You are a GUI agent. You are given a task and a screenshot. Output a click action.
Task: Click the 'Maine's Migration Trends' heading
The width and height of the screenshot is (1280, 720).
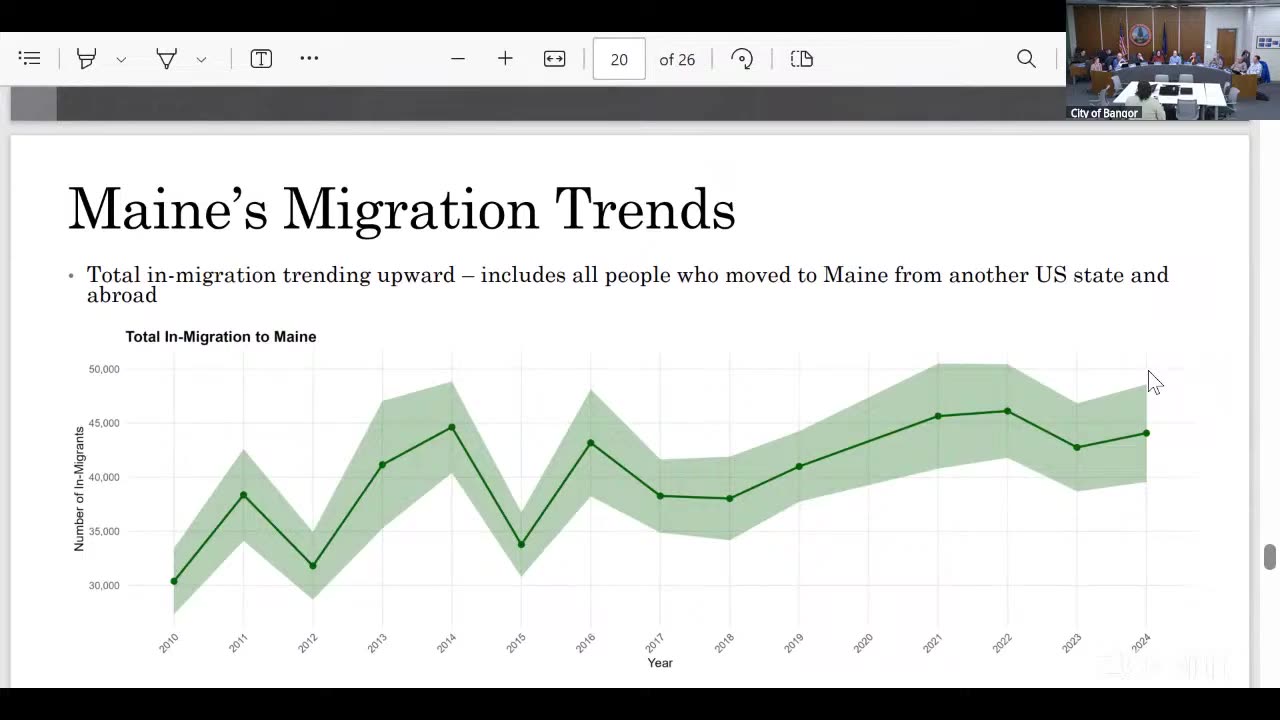pos(401,209)
